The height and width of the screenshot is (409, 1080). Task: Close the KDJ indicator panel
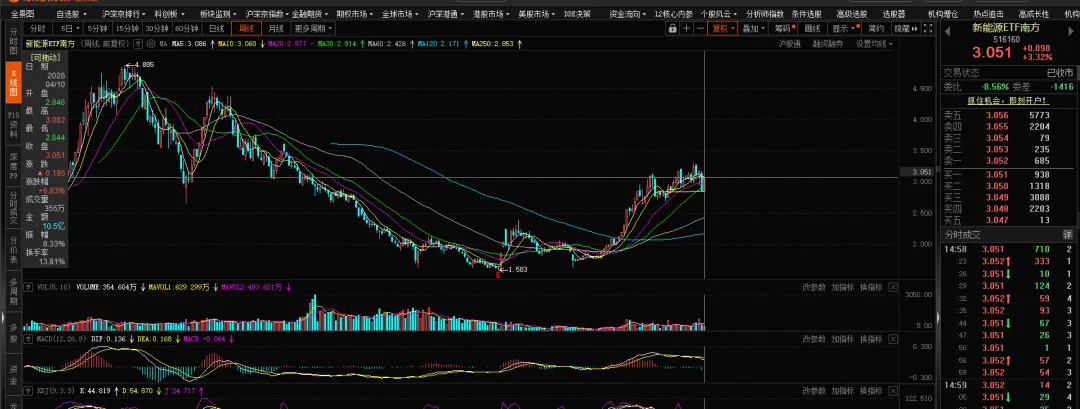893,391
